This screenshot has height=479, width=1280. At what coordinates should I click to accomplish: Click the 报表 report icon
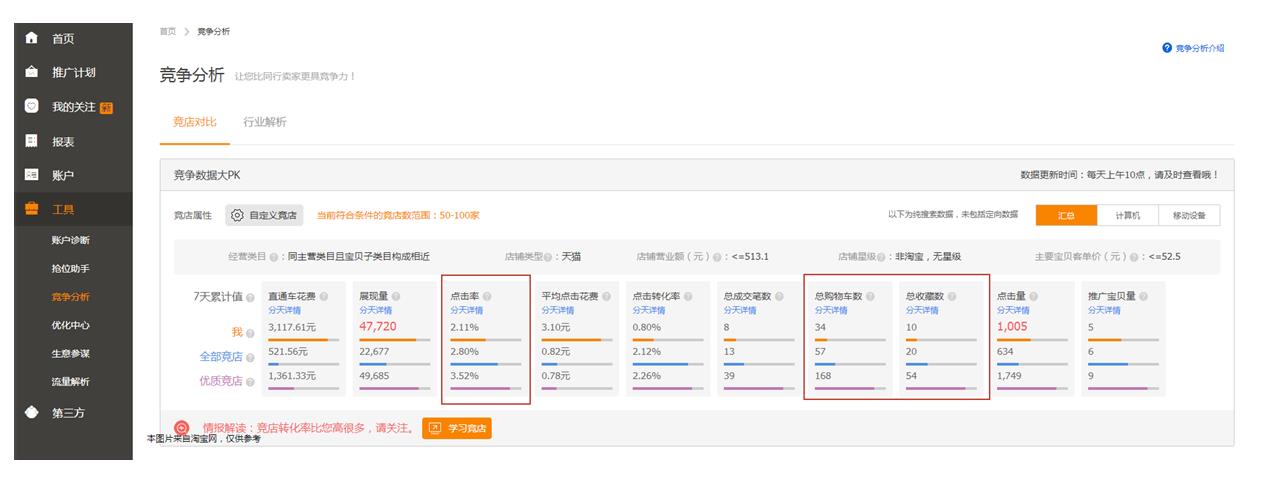pos(31,141)
